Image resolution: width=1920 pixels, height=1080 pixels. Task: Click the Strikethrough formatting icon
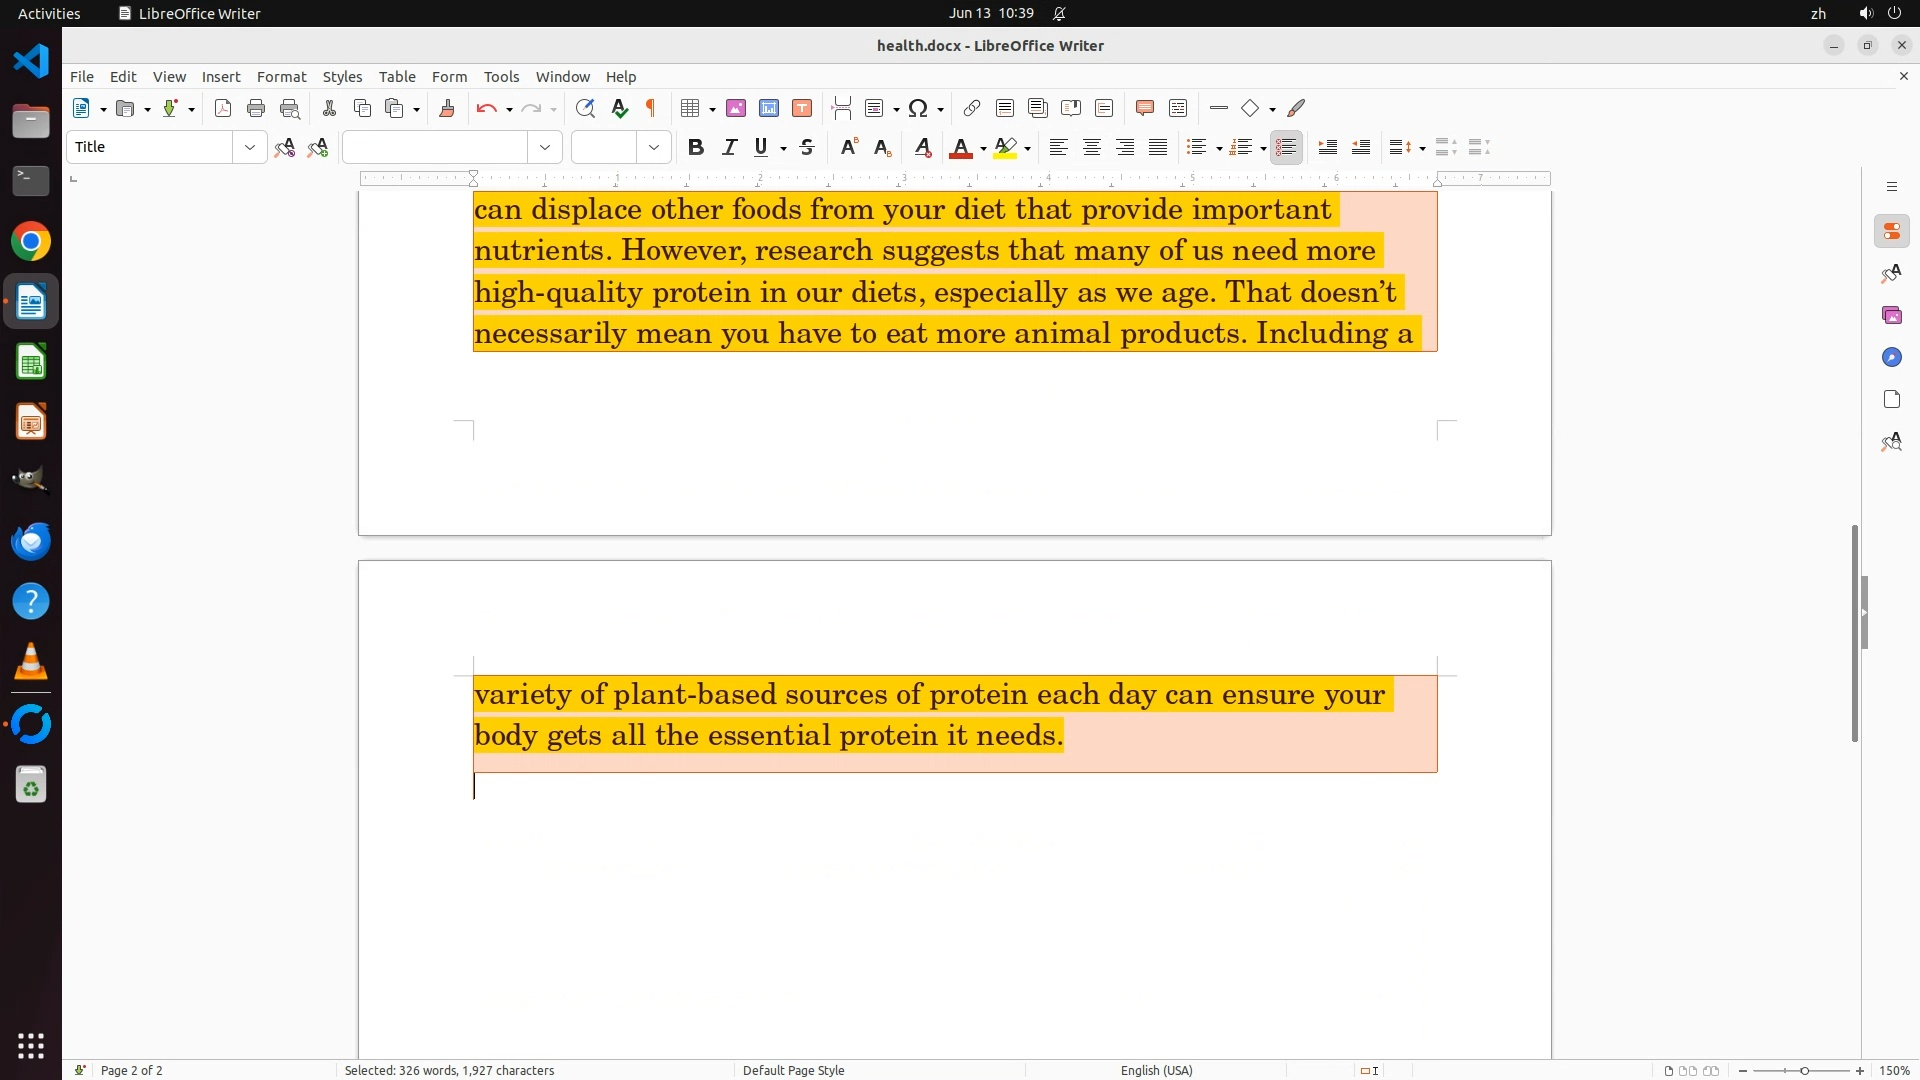[x=807, y=148]
